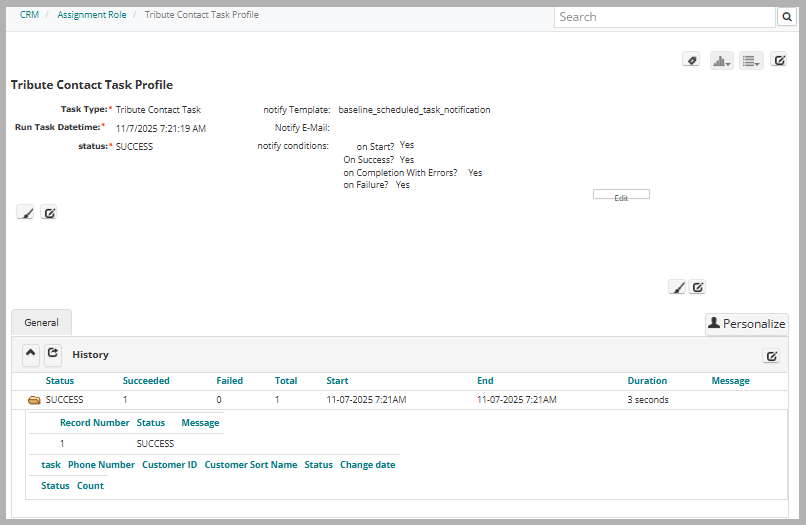Click the tag icon in top toolbar
Screen dimensions: 806x525
[x=691, y=60]
